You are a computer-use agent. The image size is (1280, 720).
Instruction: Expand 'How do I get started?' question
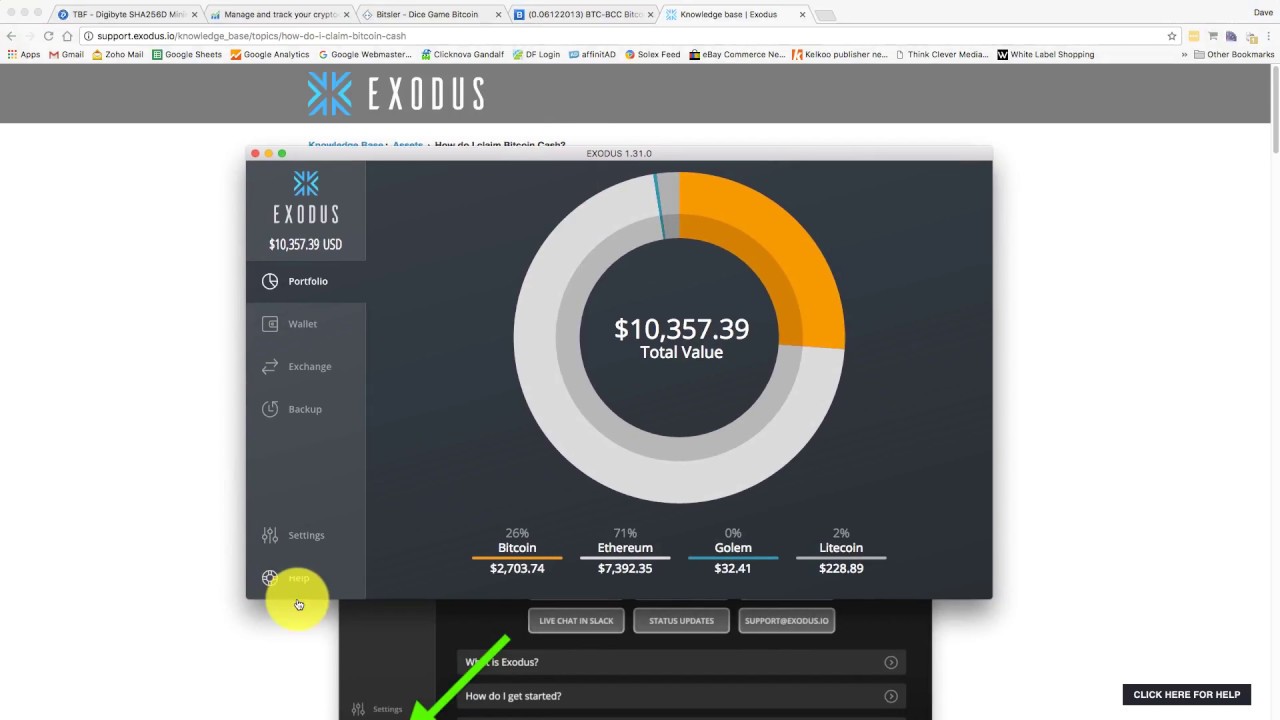[681, 696]
